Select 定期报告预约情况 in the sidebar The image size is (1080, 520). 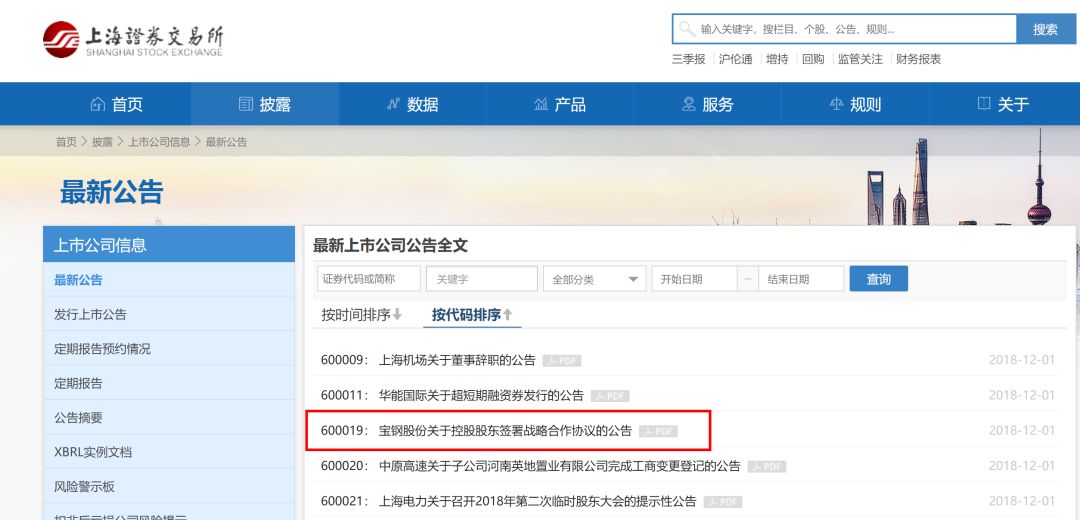[169, 349]
